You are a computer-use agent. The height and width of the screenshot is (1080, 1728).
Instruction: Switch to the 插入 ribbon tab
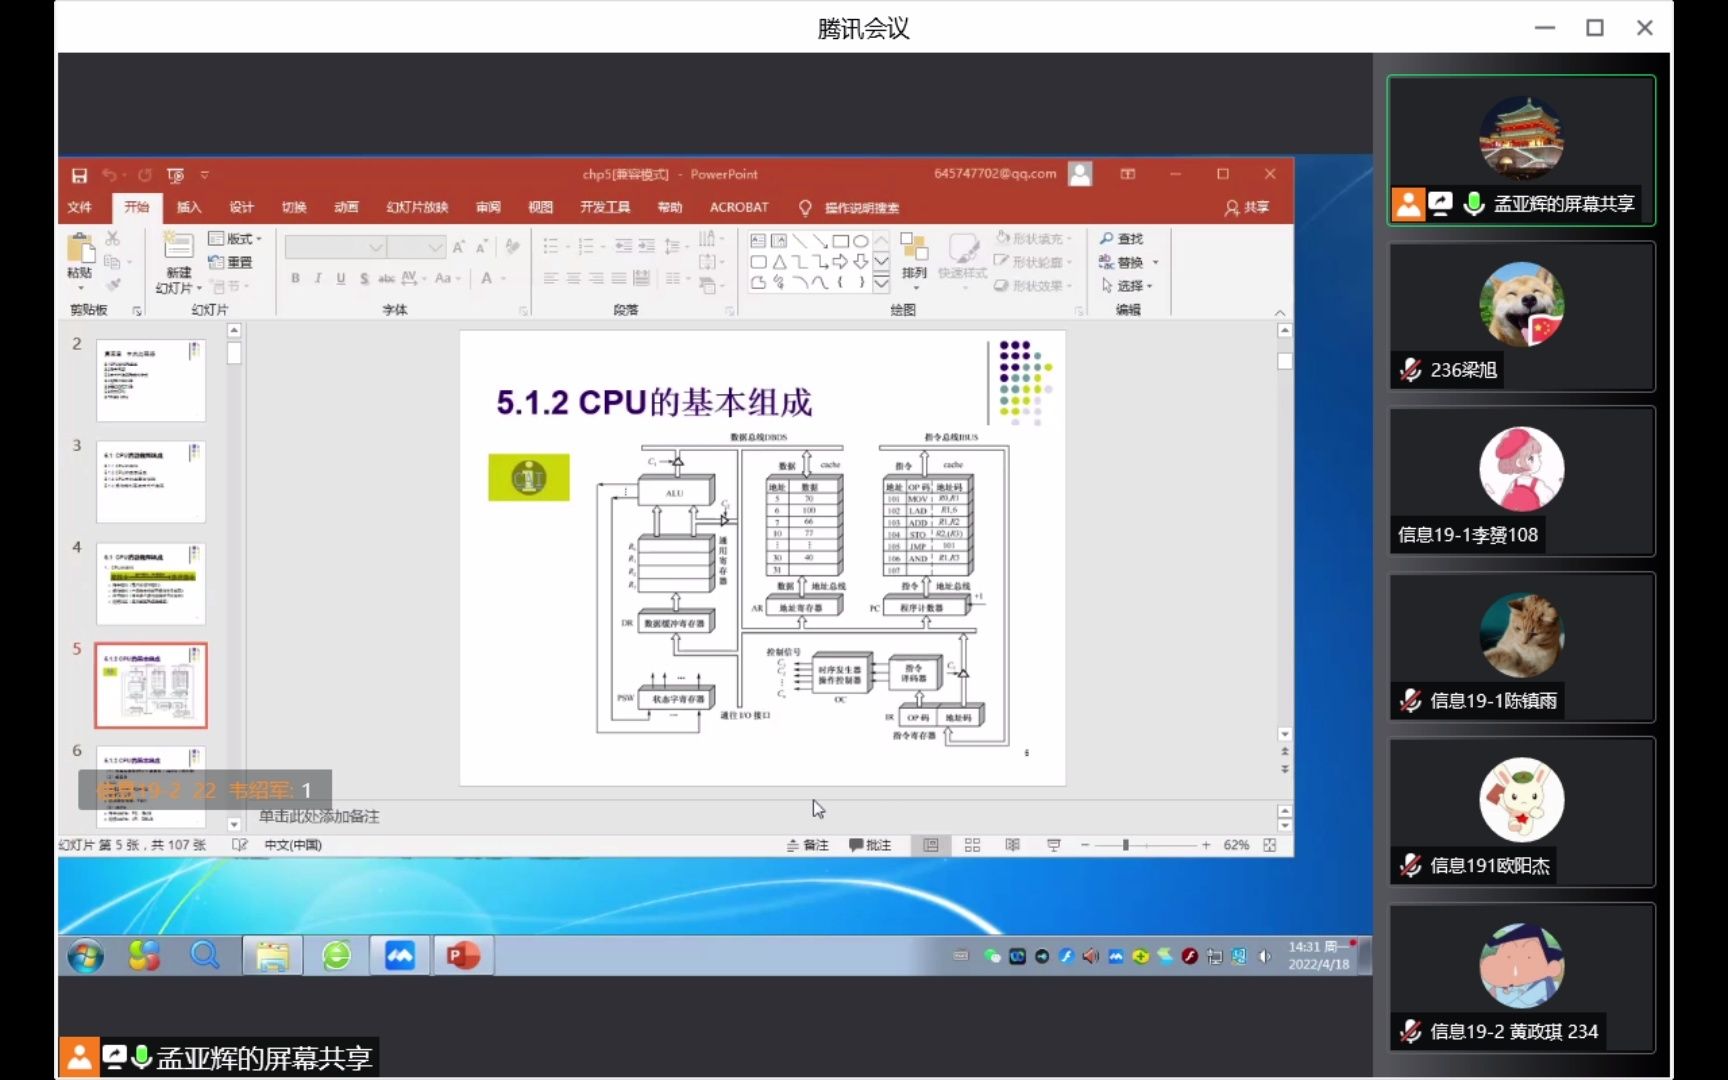(189, 207)
